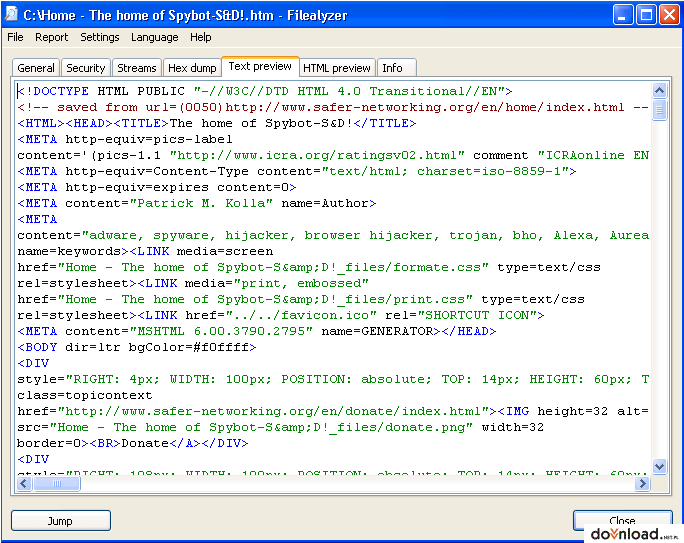684x543 pixels.
Task: Switch to the Info tab
Action: click(396, 68)
